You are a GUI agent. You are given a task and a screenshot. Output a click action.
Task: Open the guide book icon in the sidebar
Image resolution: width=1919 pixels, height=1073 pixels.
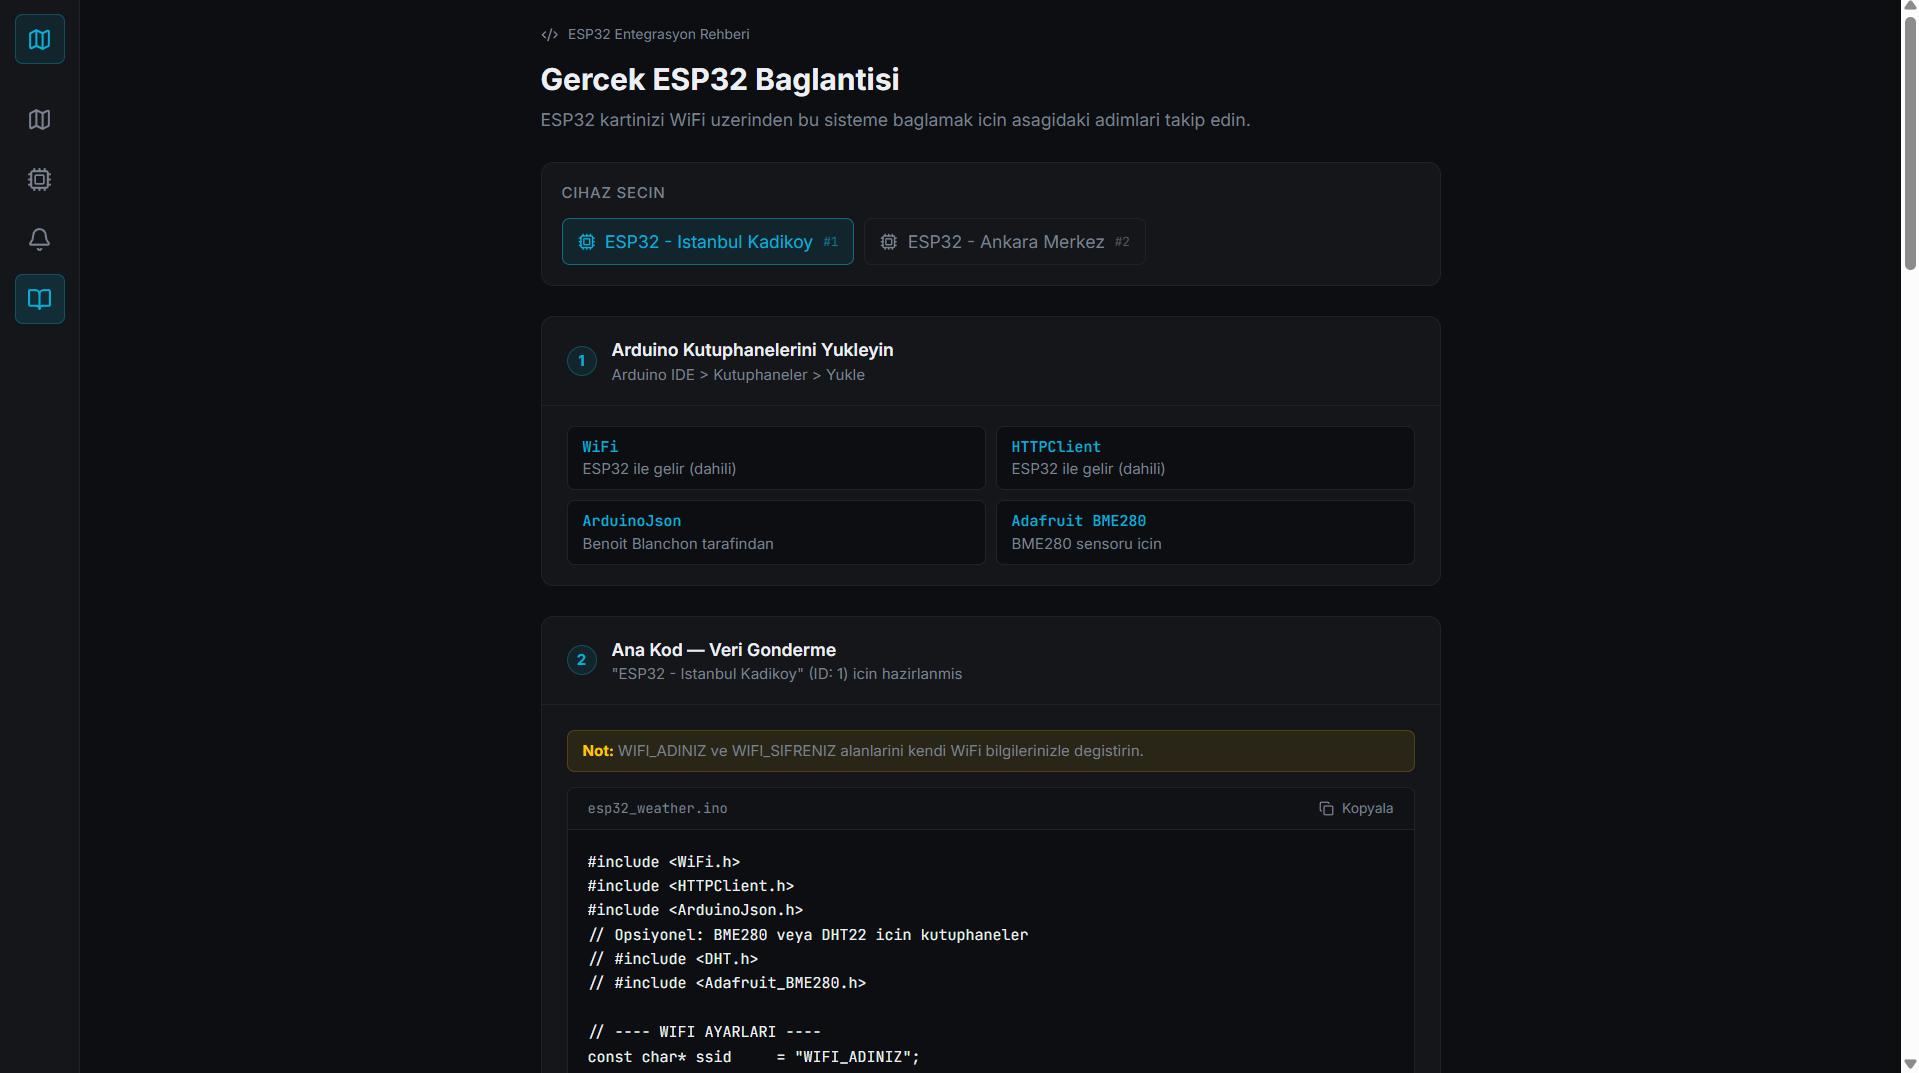(x=39, y=298)
